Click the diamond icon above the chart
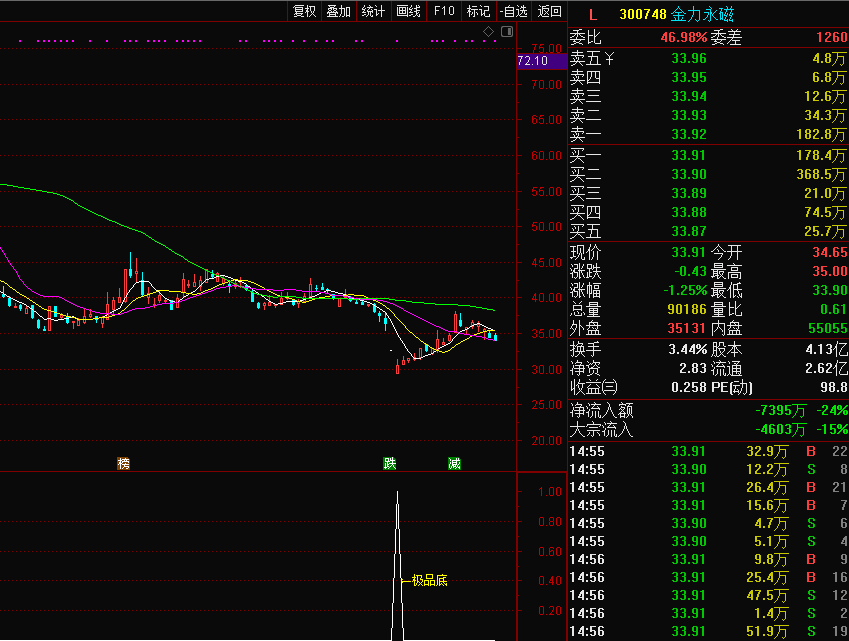The width and height of the screenshot is (849, 641). coord(489,32)
